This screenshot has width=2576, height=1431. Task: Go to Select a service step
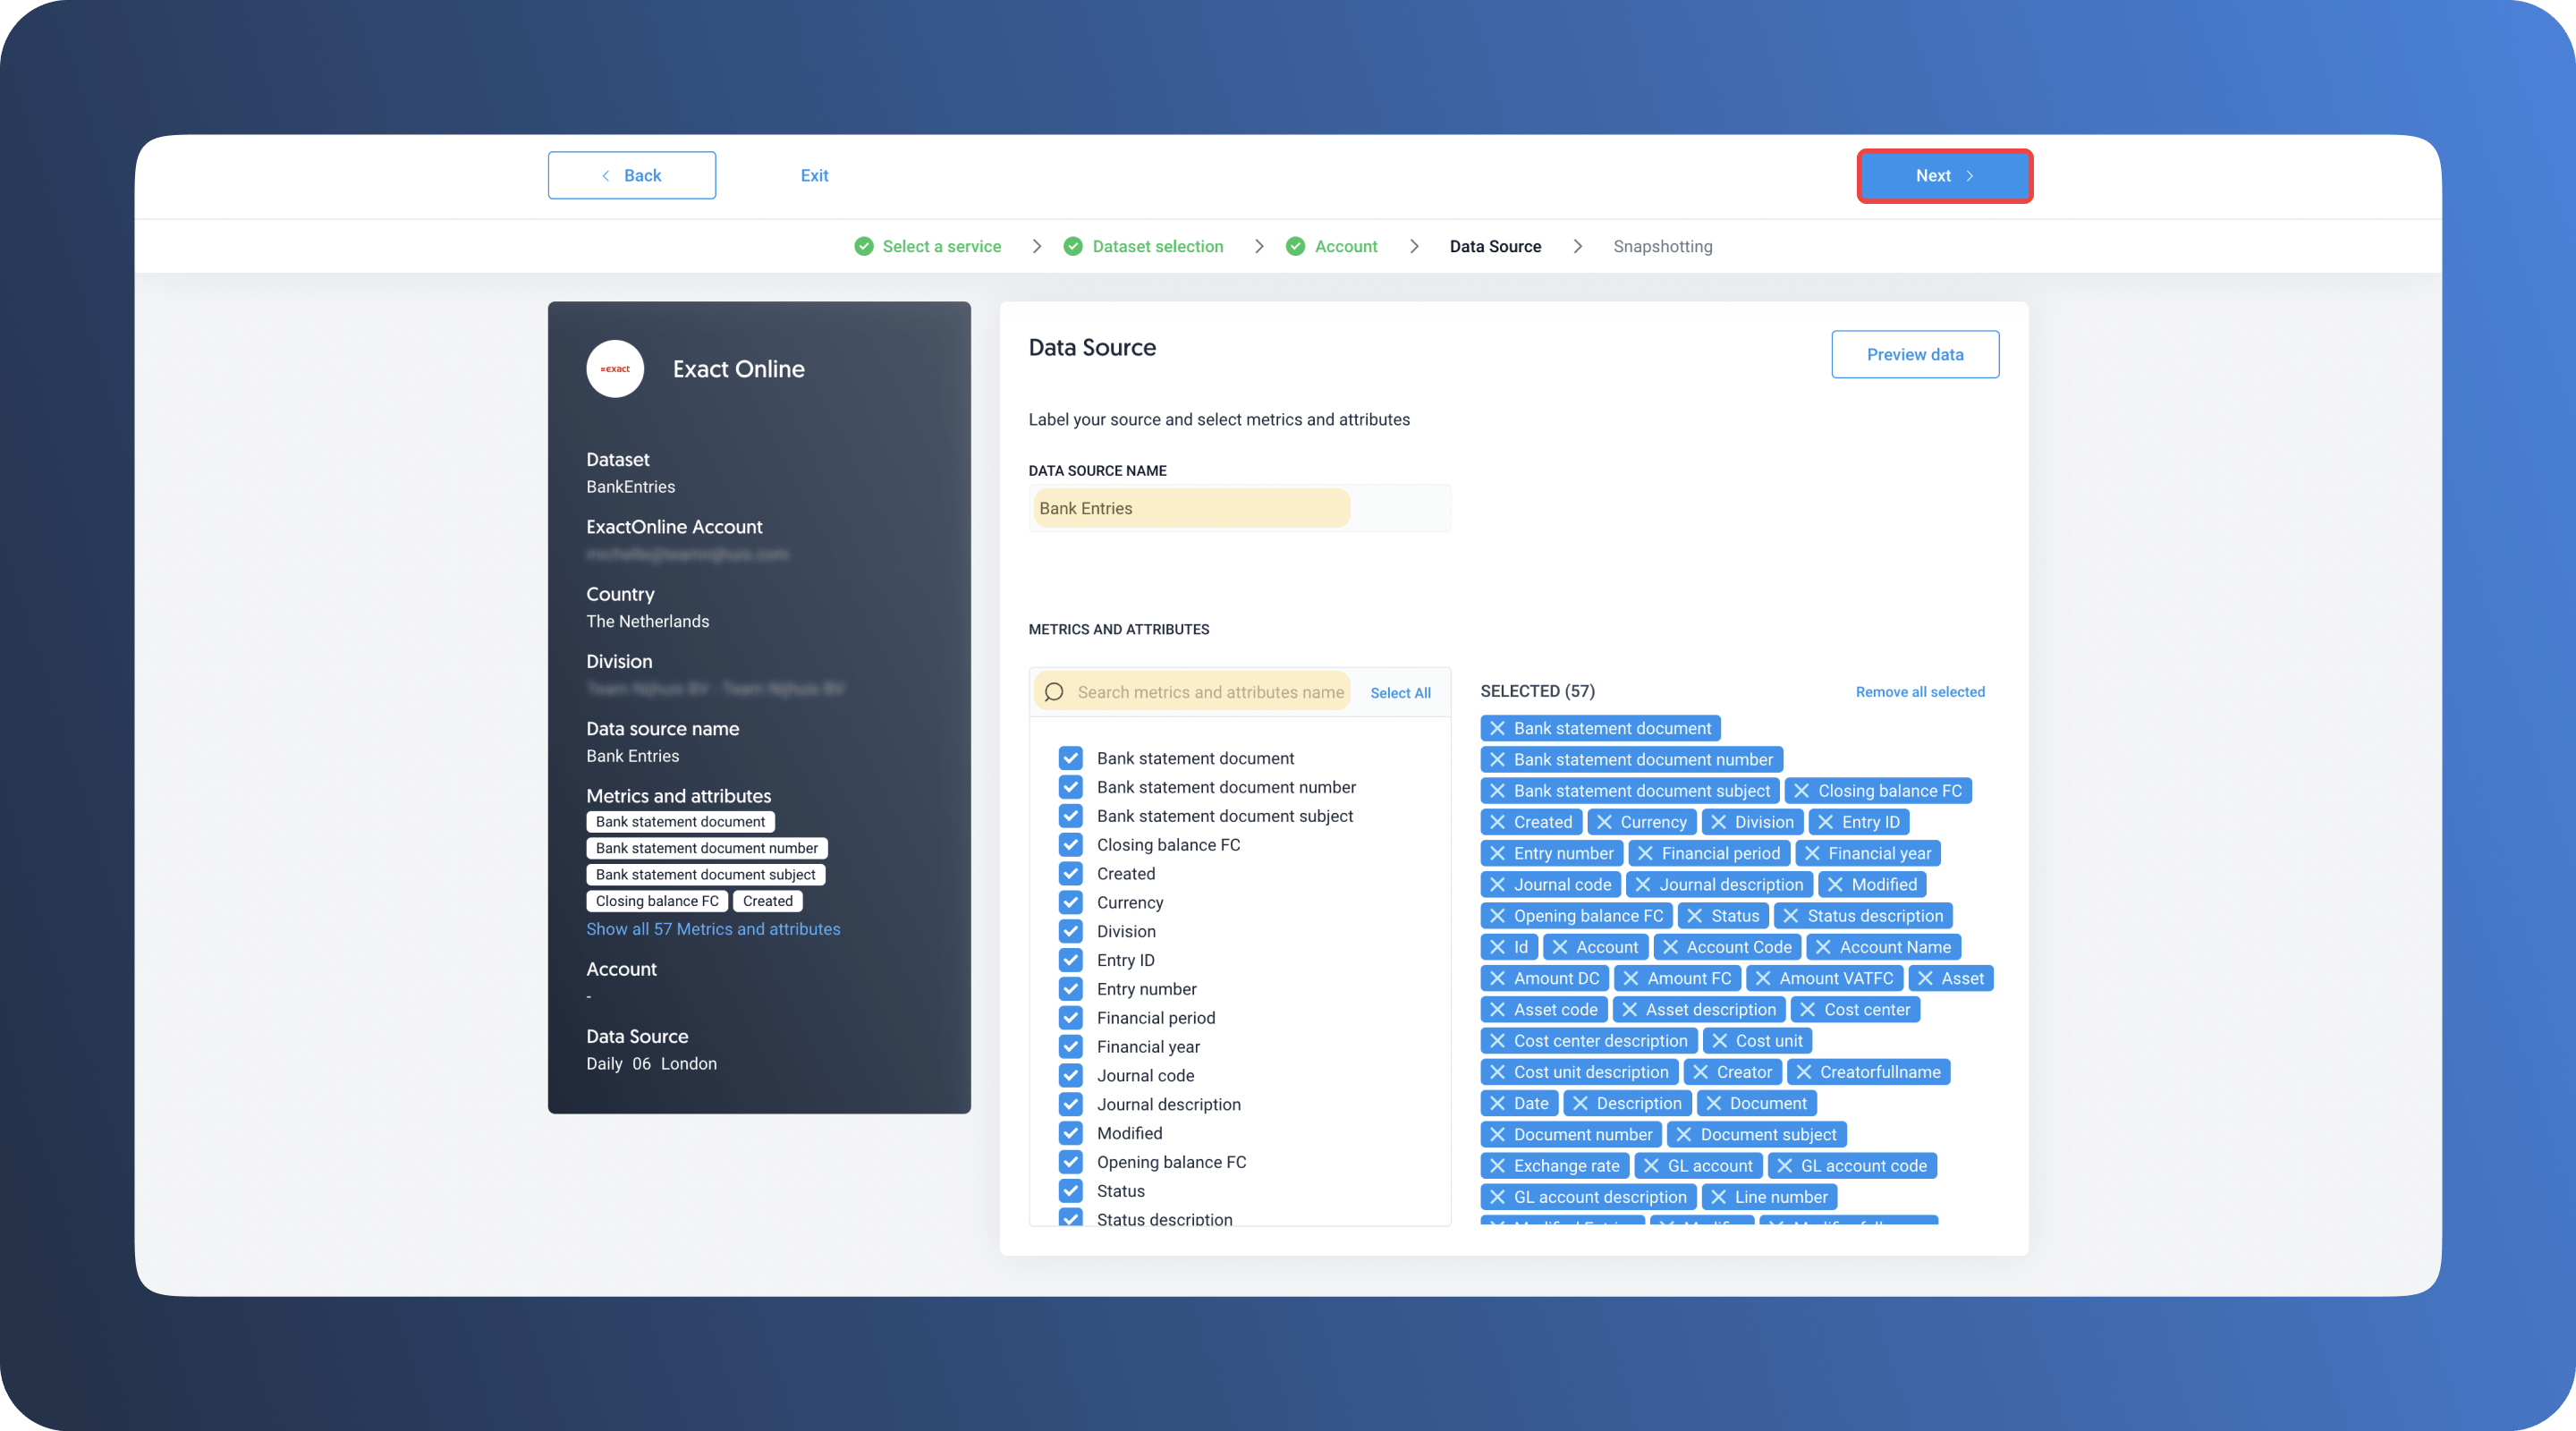click(928, 246)
